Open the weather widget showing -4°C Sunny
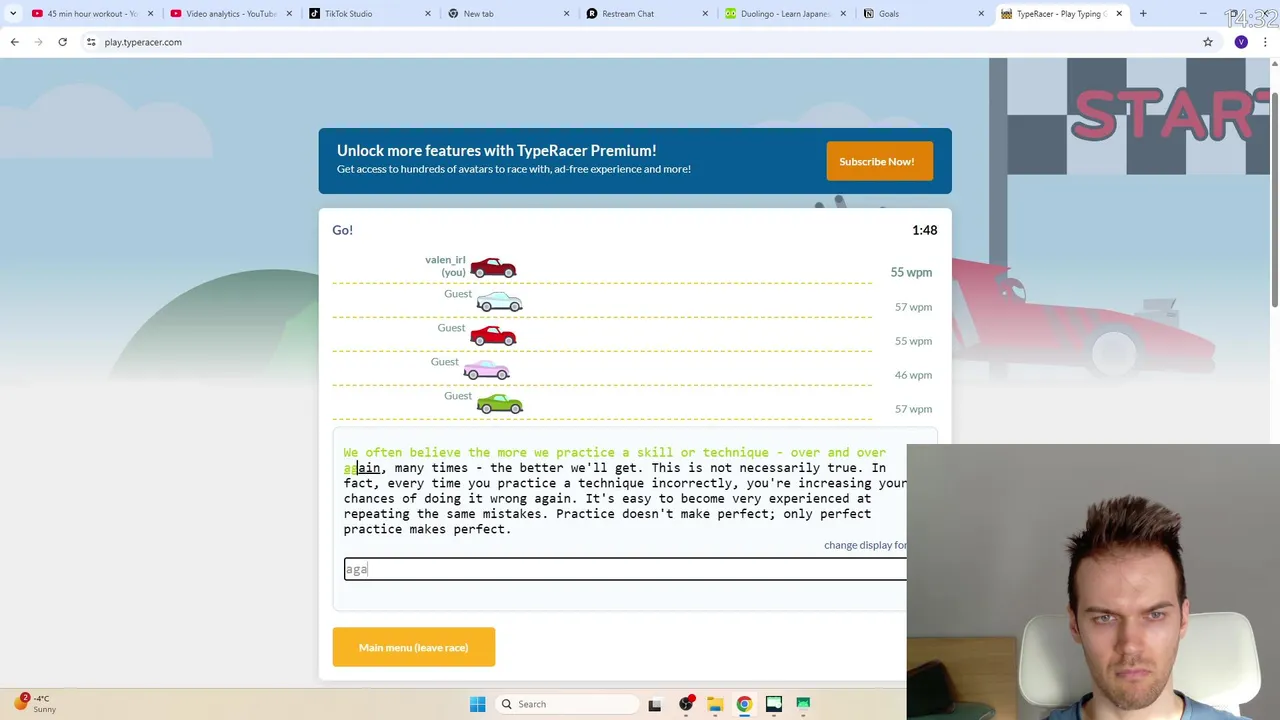This screenshot has width=1280, height=720. point(36,703)
